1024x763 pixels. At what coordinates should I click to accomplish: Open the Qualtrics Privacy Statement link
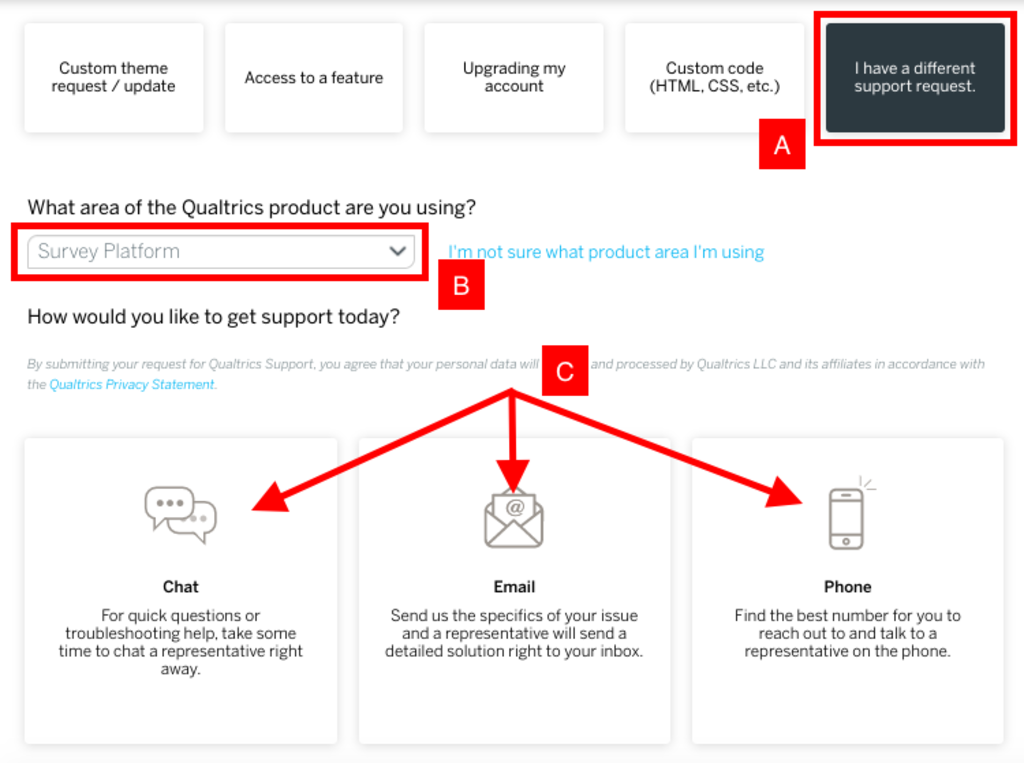click(x=131, y=383)
